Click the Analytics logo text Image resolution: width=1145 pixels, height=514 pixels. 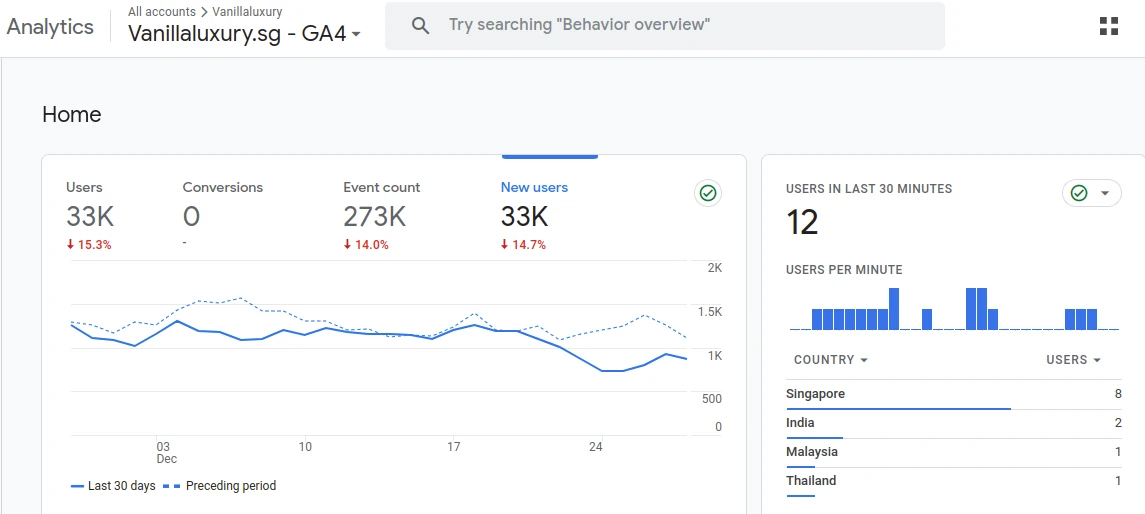coord(50,27)
